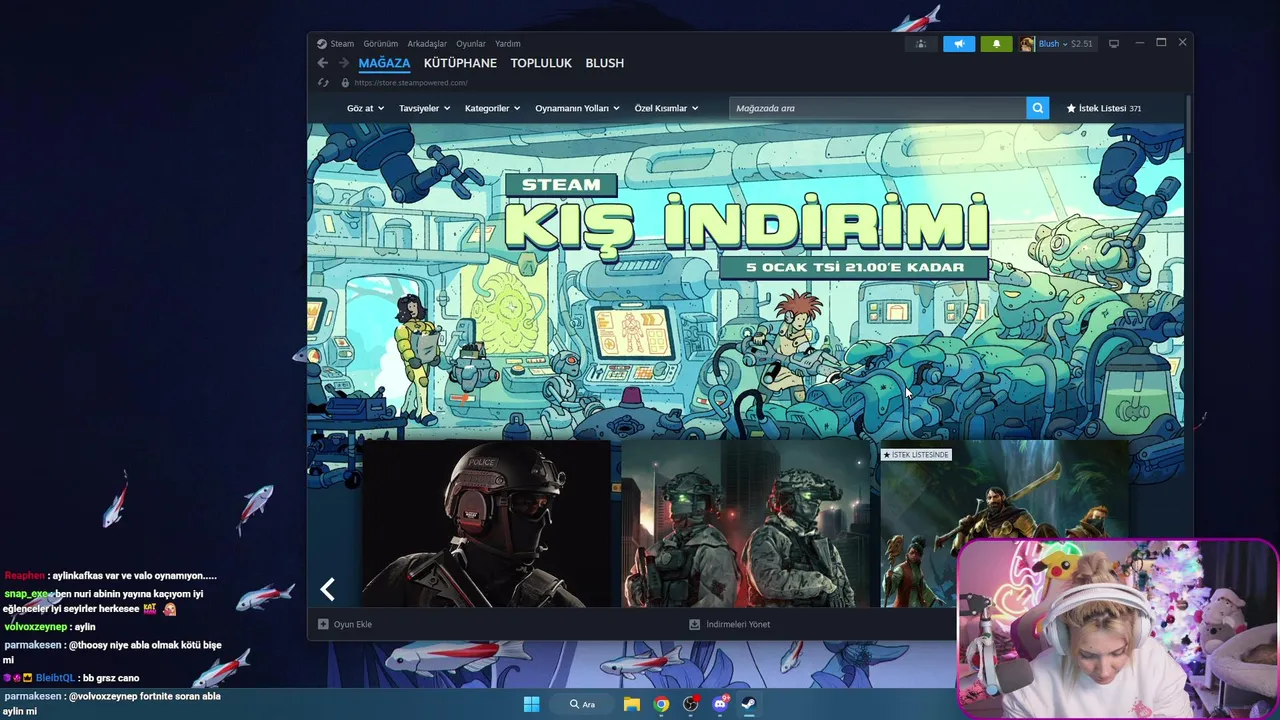Click the store search magnifier button
The height and width of the screenshot is (720, 1280).
pos(1037,108)
